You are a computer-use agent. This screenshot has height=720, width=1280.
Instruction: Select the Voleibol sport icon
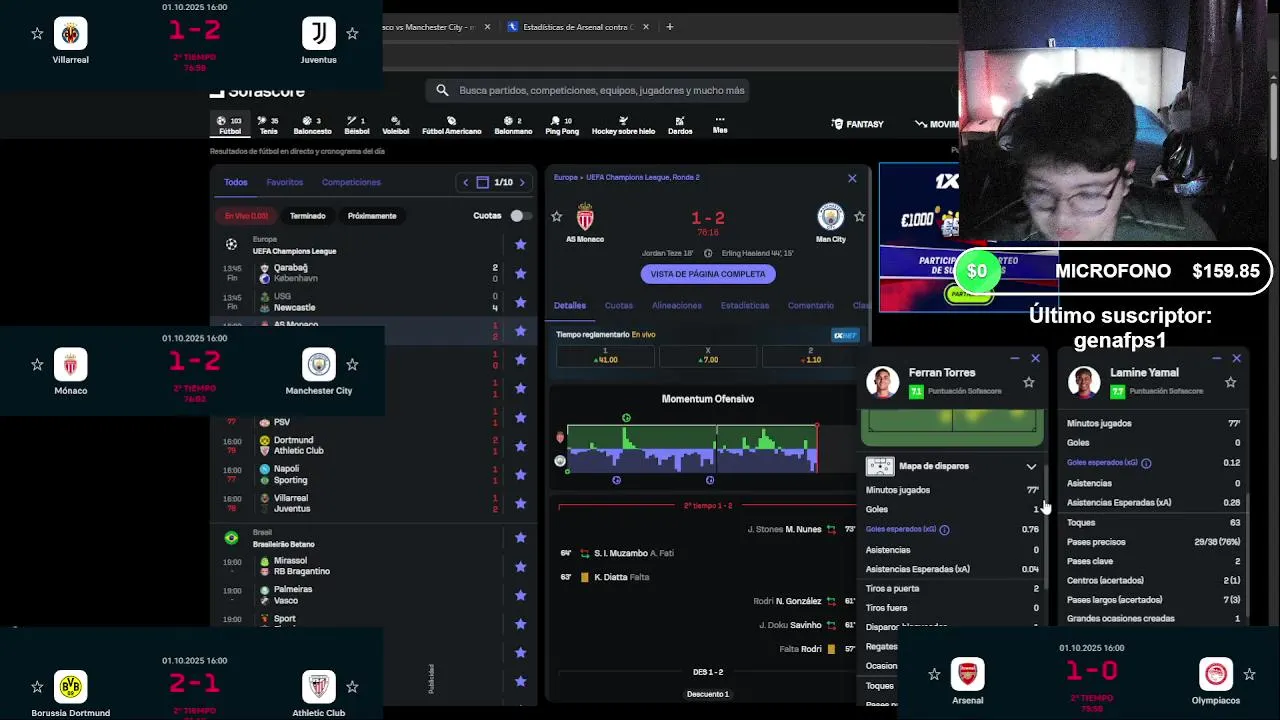click(x=395, y=125)
